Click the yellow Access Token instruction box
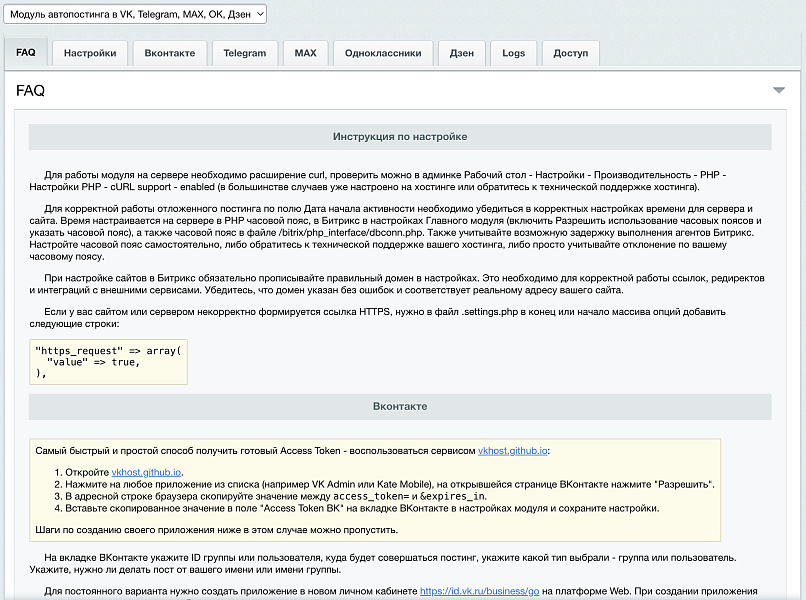The image size is (806, 600). [x=375, y=490]
